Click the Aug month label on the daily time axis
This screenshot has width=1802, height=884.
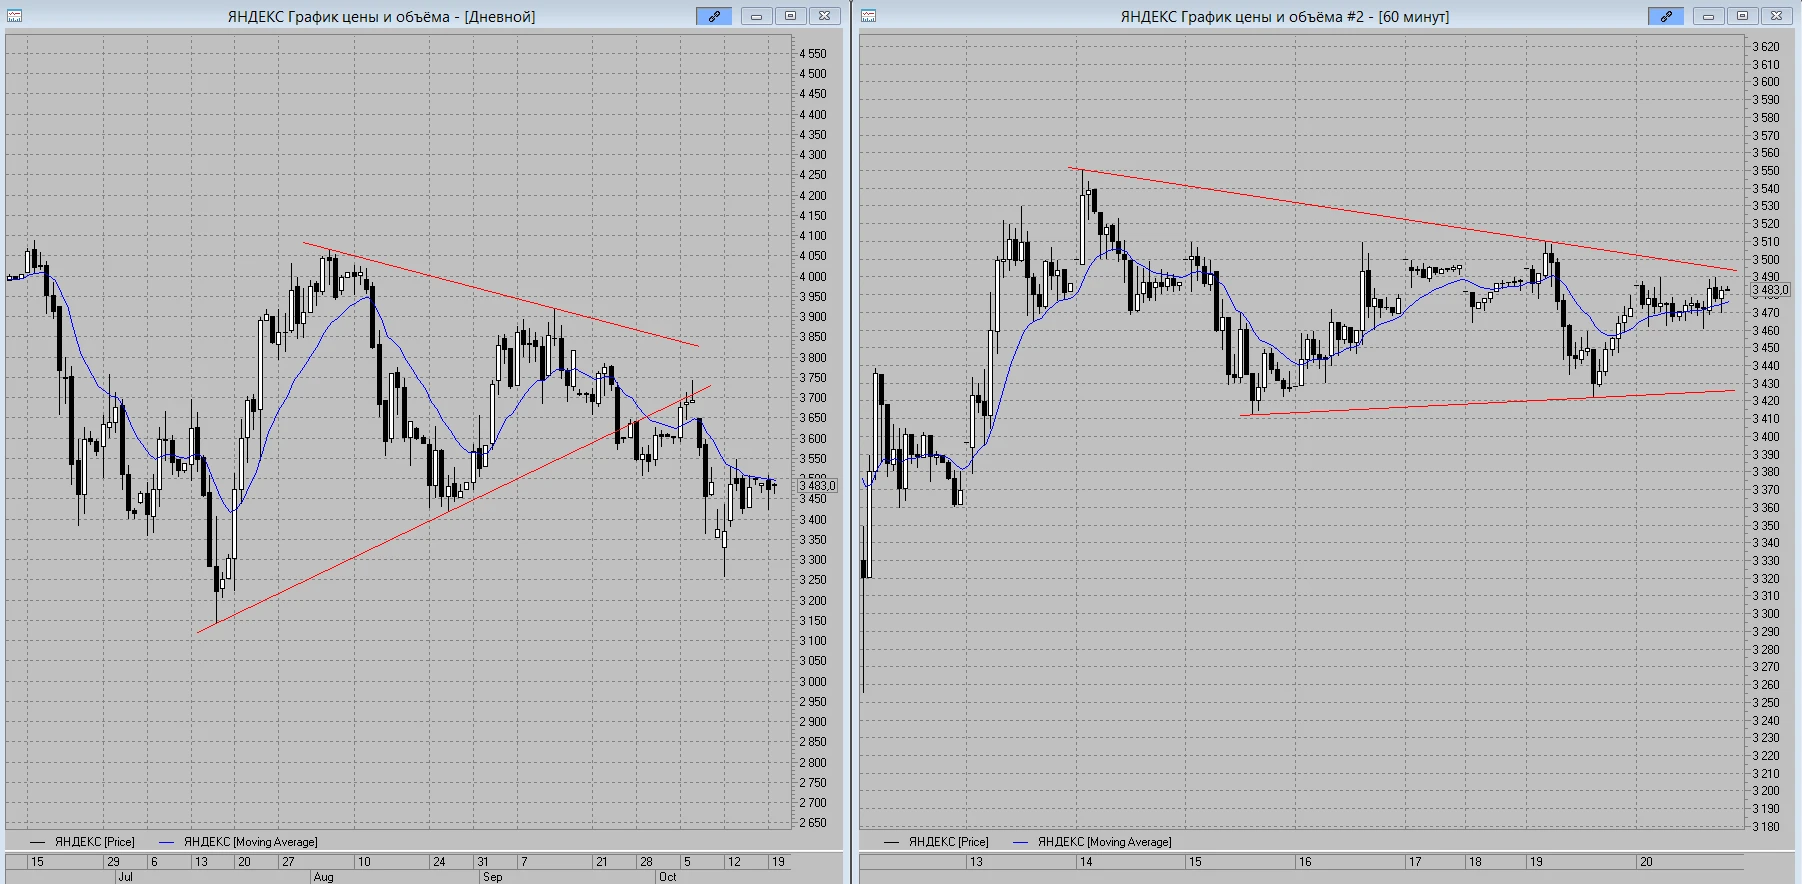(x=323, y=877)
